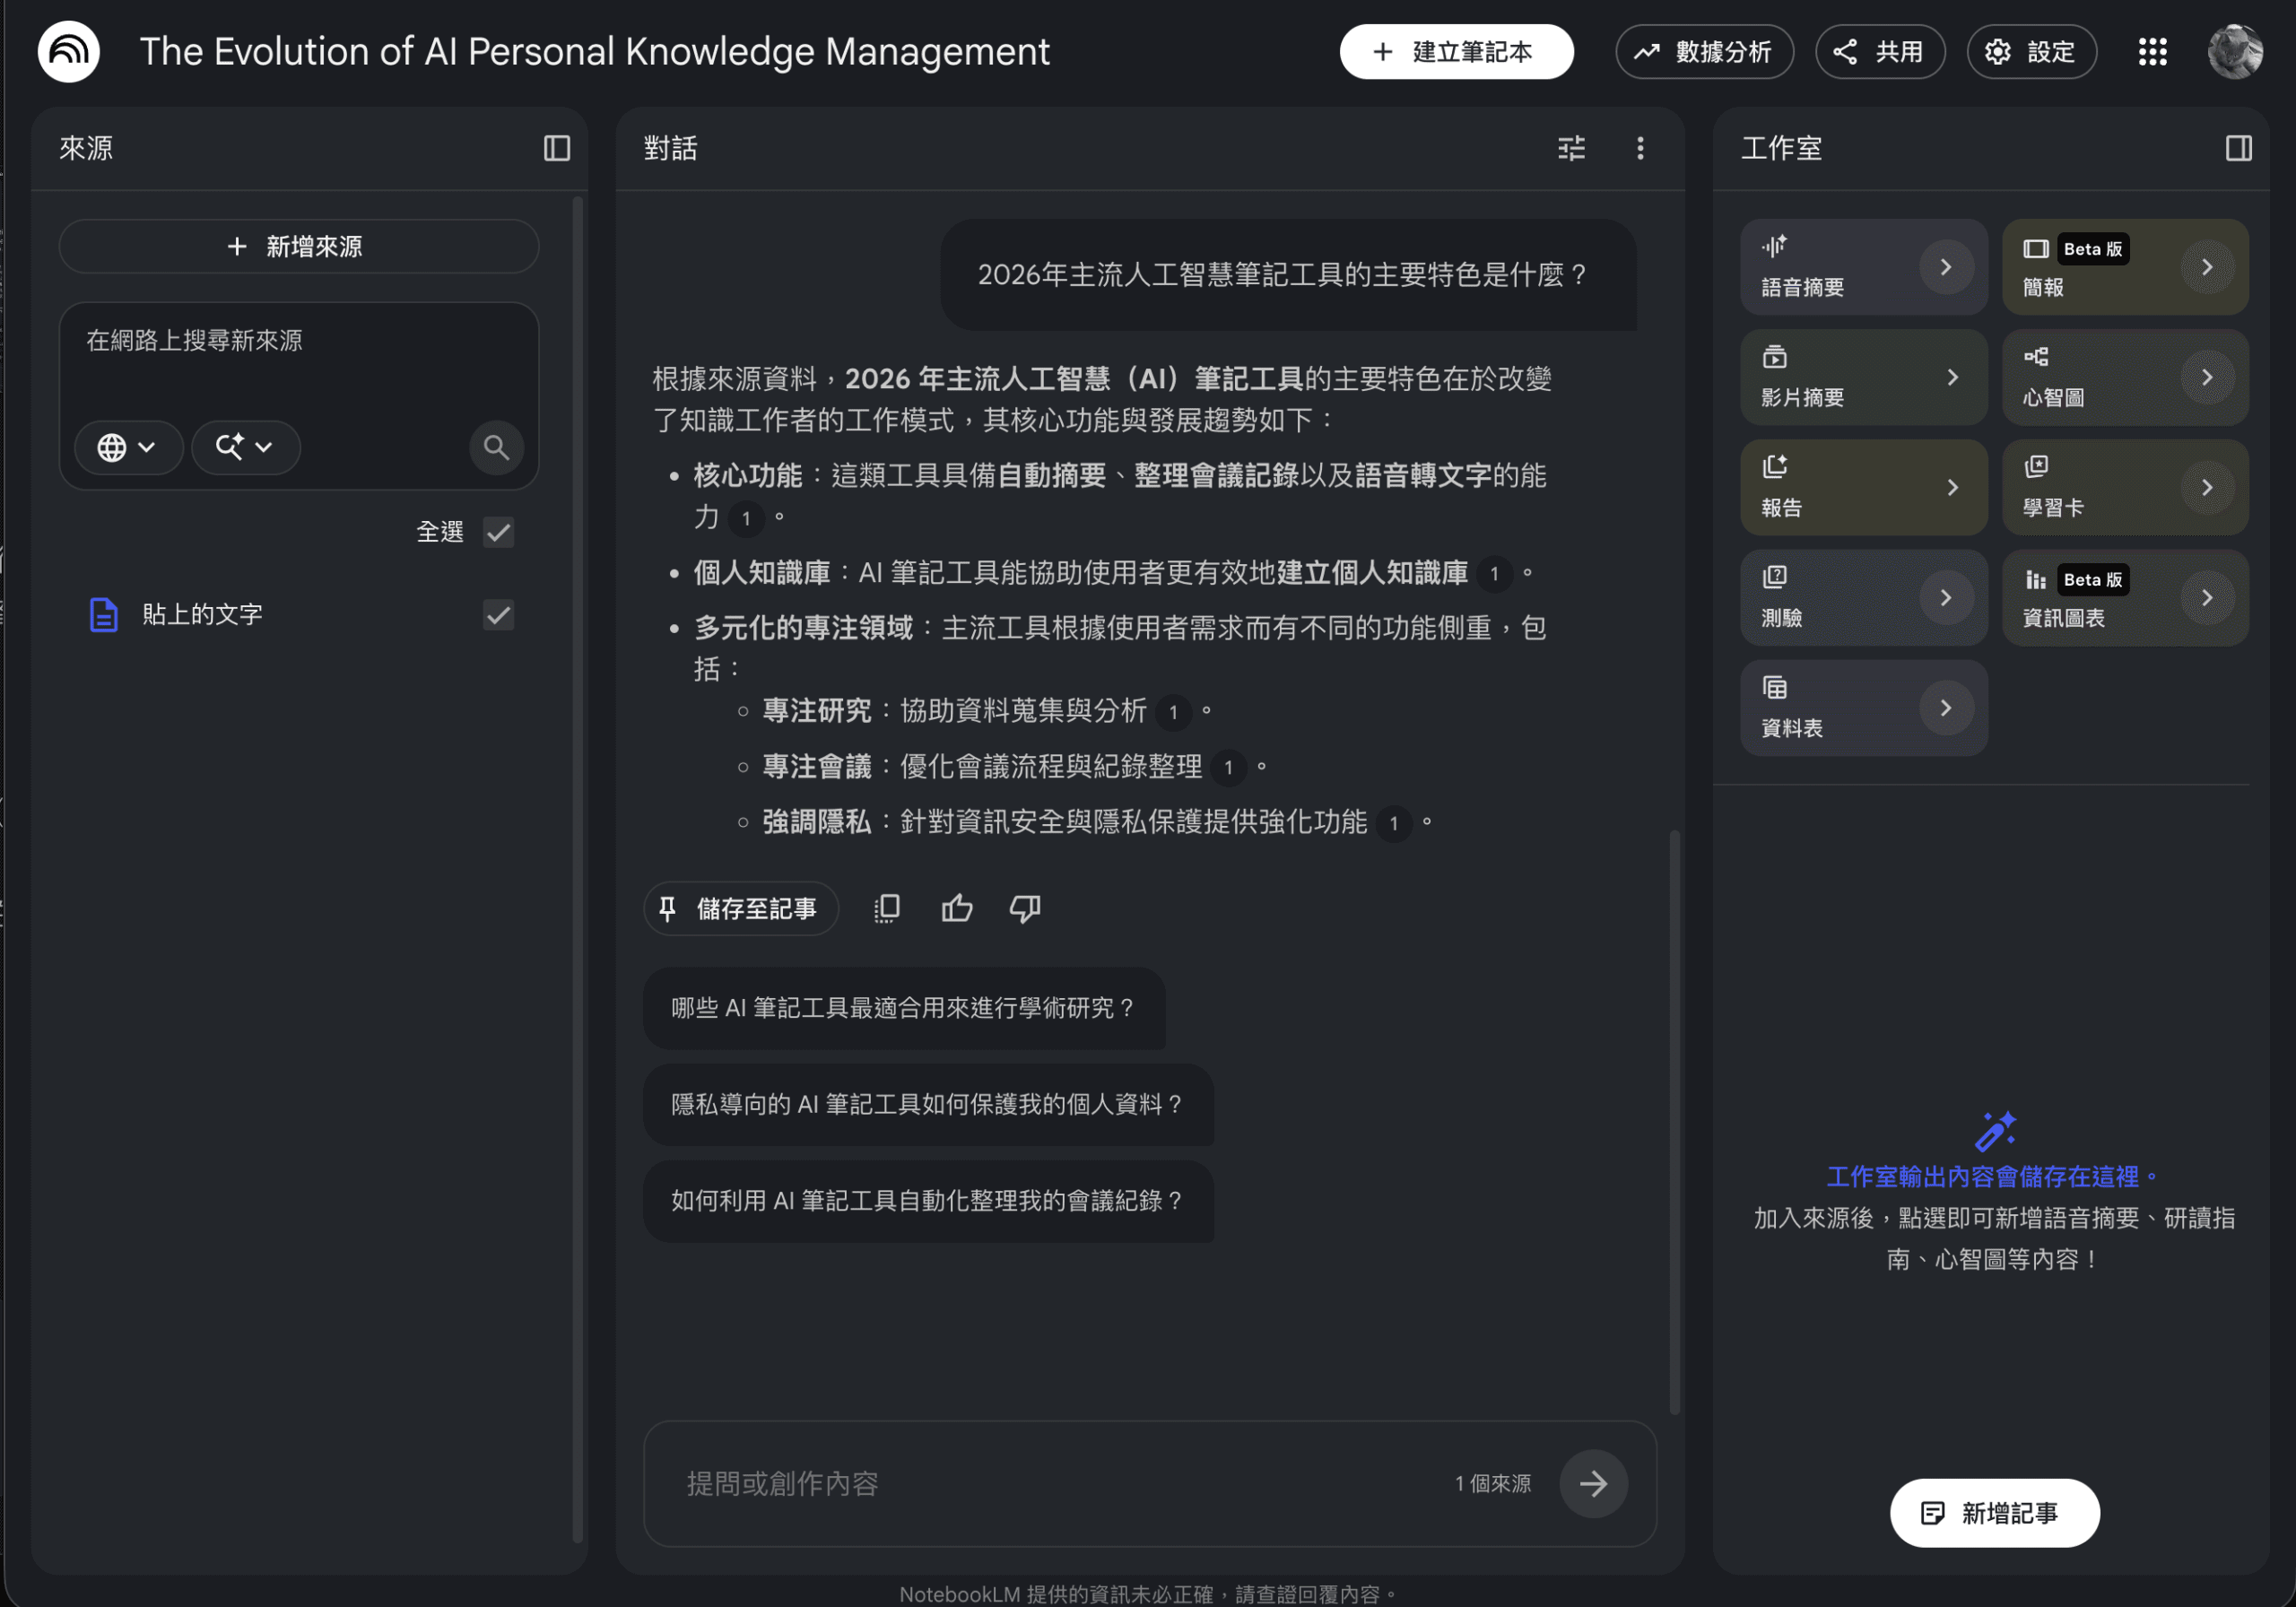Click citation 1 on the 專注會議 line
The image size is (2296, 1607).
pyautogui.click(x=1228, y=767)
